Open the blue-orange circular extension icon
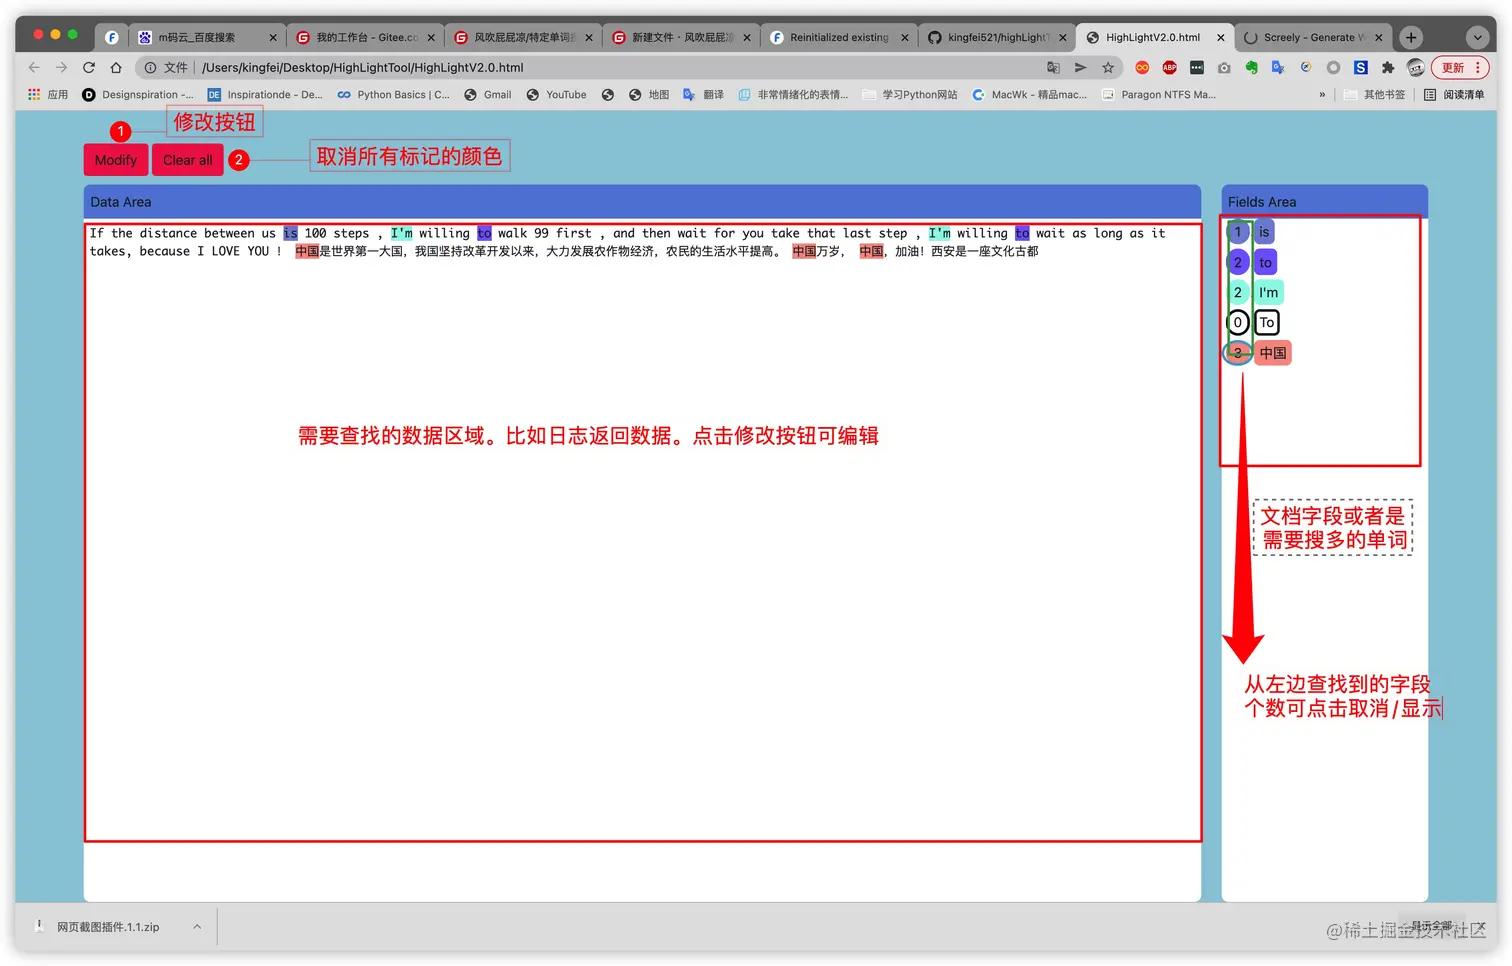Viewport: 1512px width, 966px height. point(1306,67)
